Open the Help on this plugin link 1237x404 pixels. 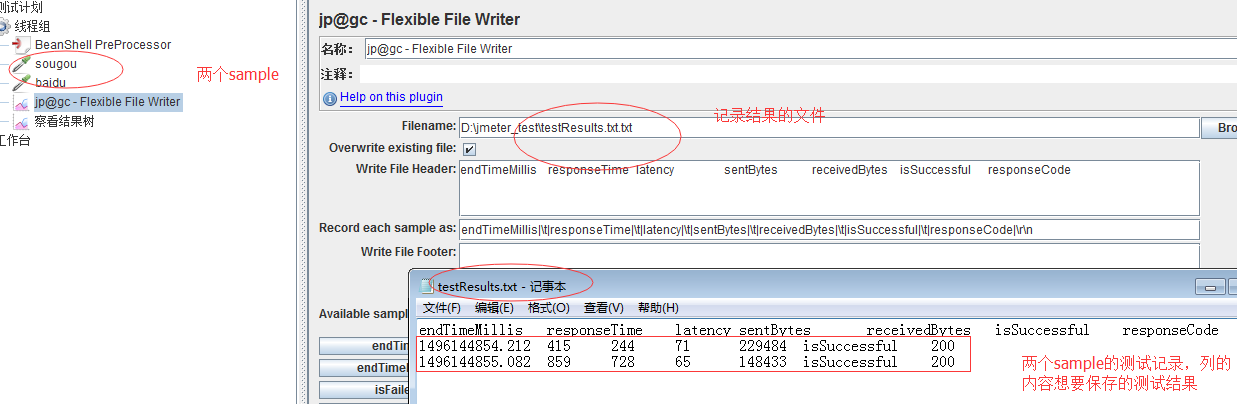tap(391, 97)
